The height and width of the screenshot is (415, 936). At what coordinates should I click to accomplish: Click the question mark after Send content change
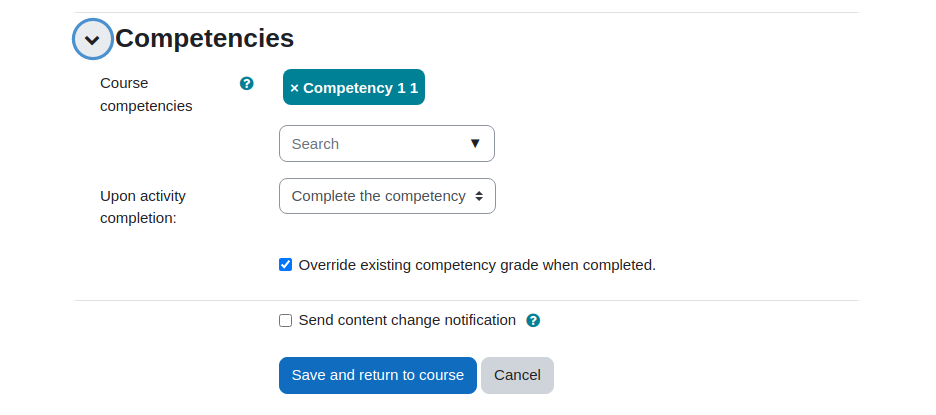[533, 321]
